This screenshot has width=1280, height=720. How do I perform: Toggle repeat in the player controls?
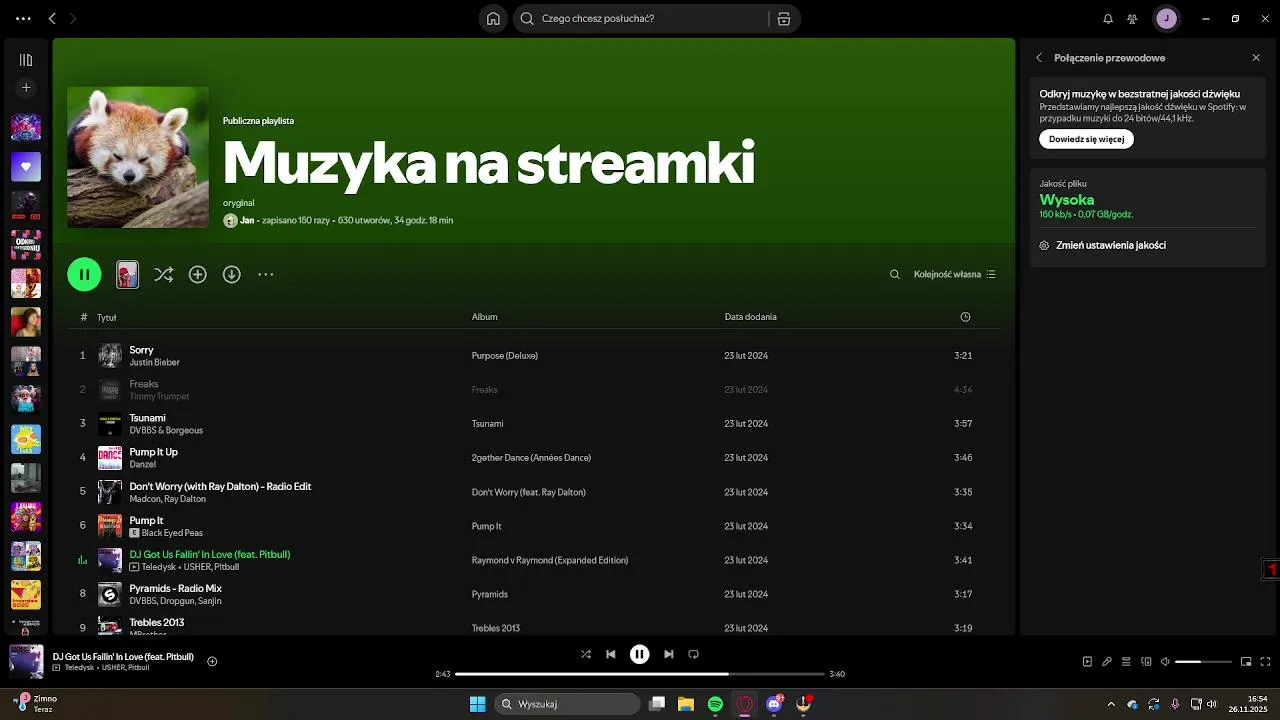tap(693, 654)
